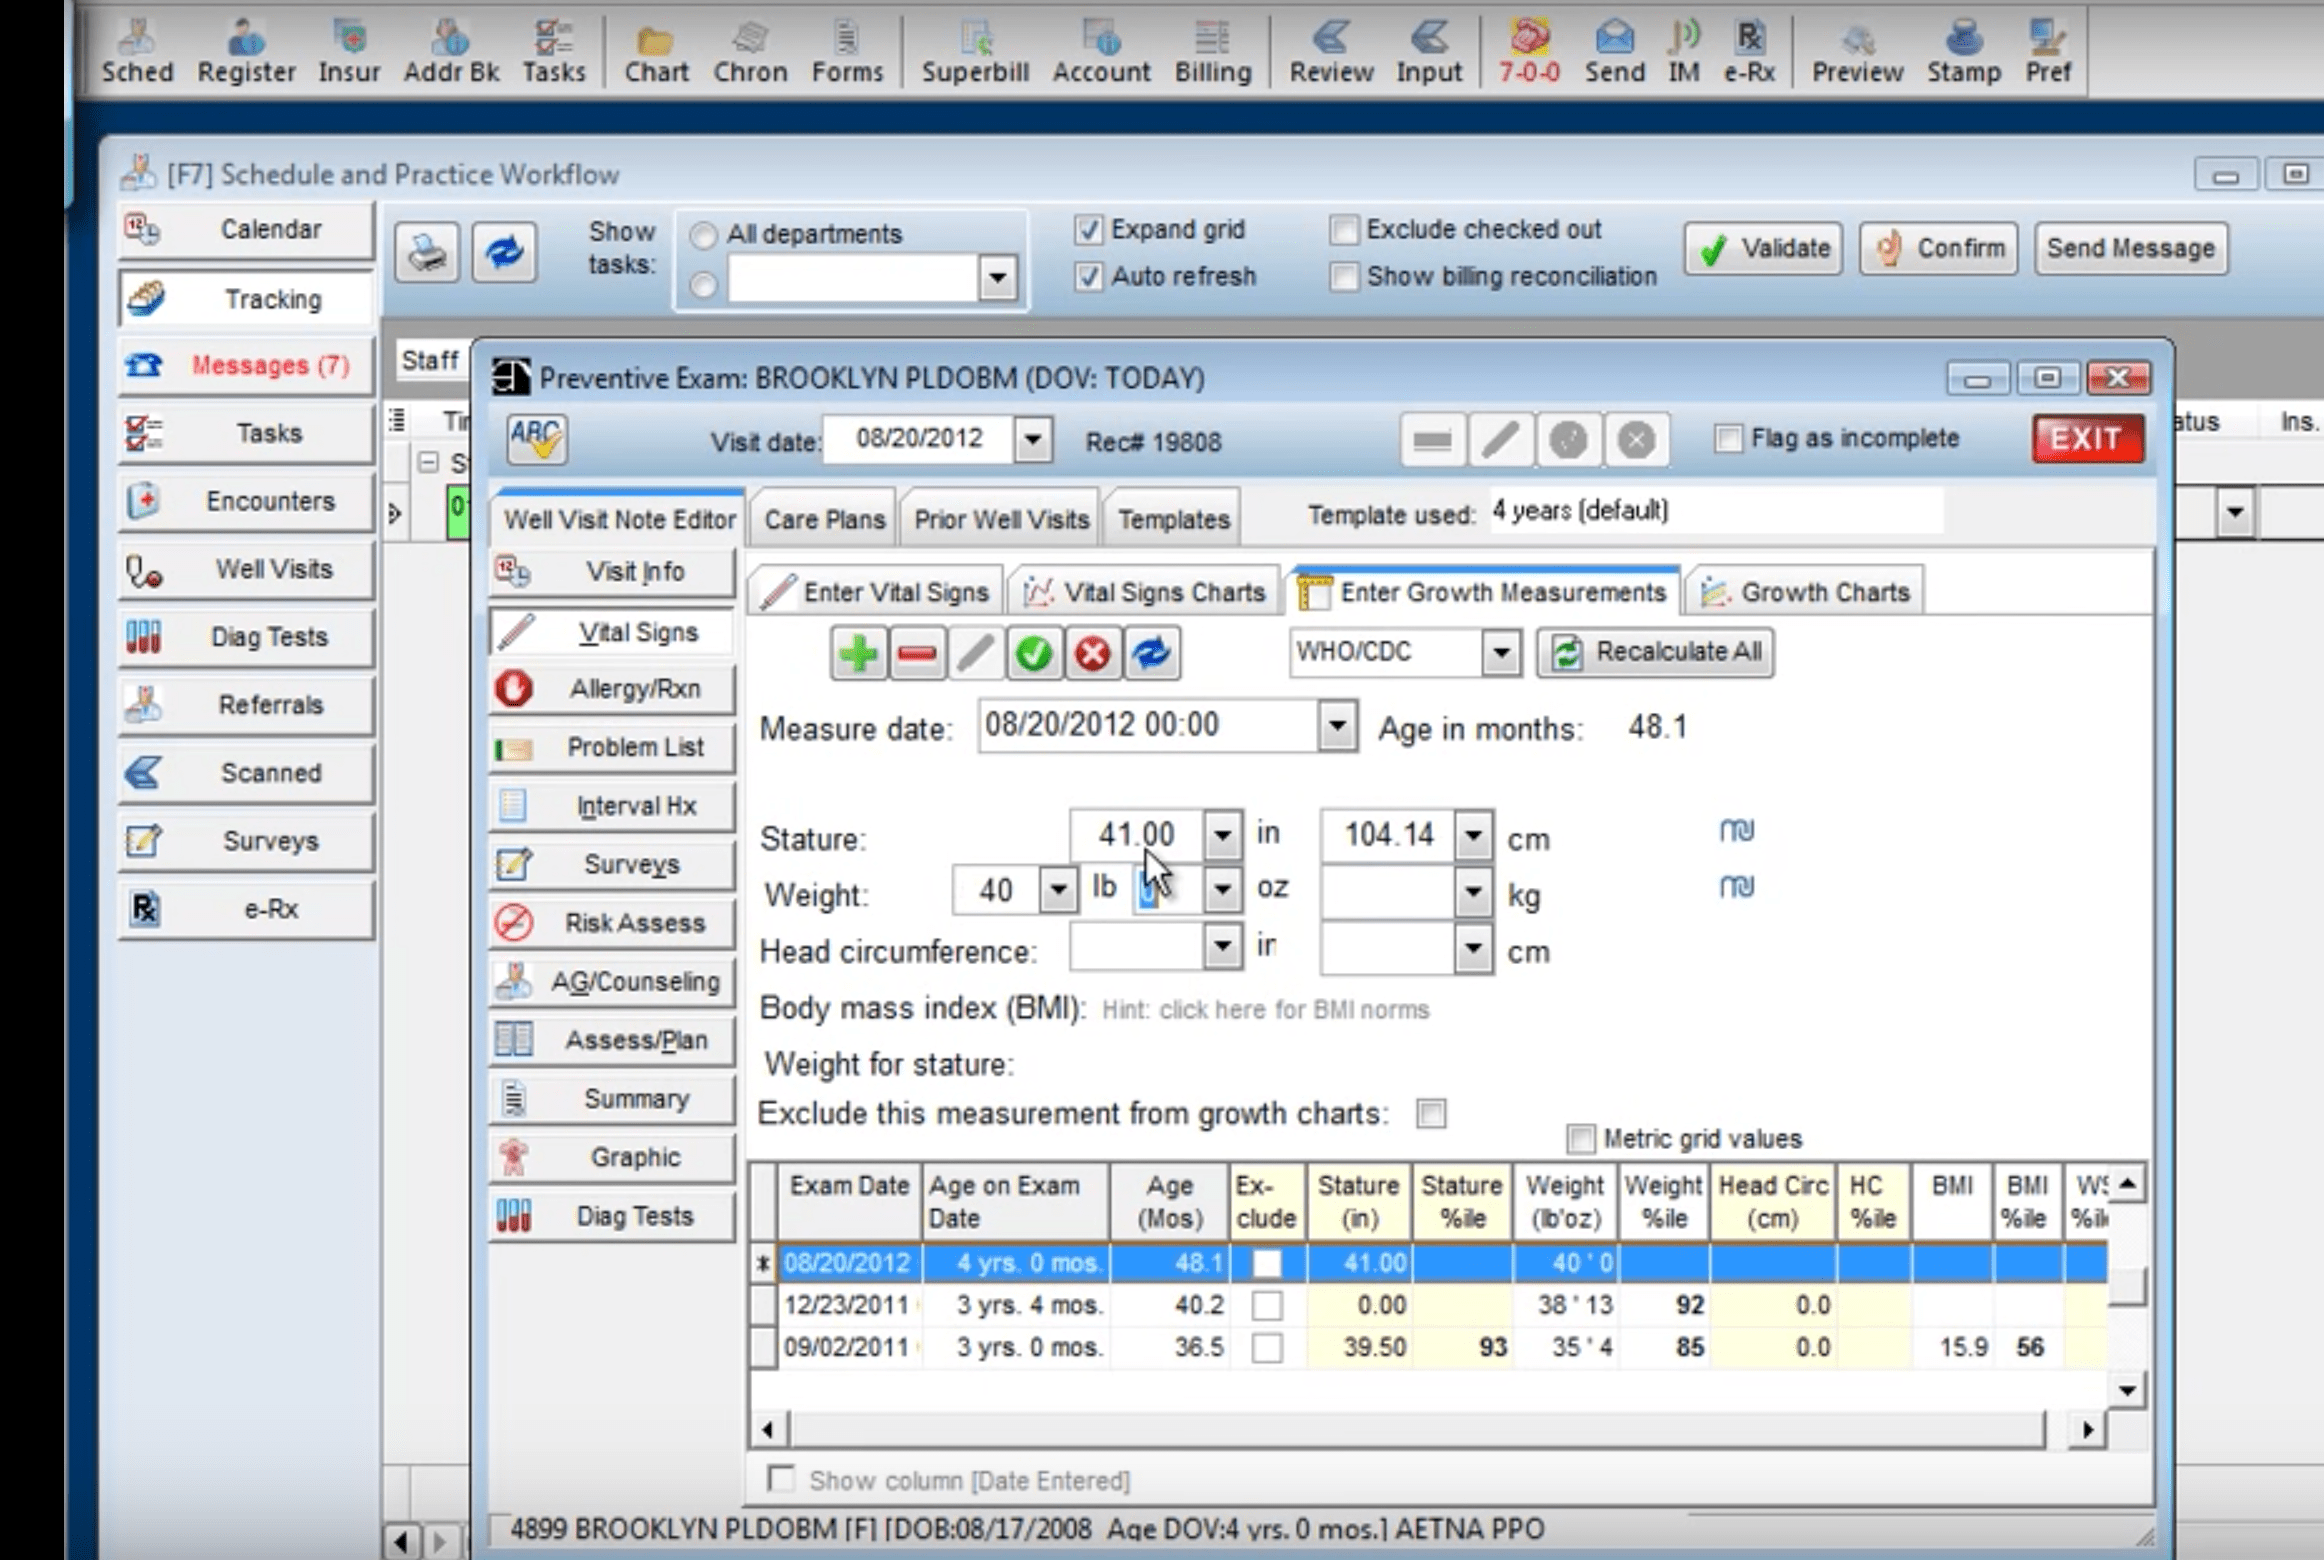Check Flag as incomplete
Screen dimensions: 2324x1560
[x=1729, y=437]
